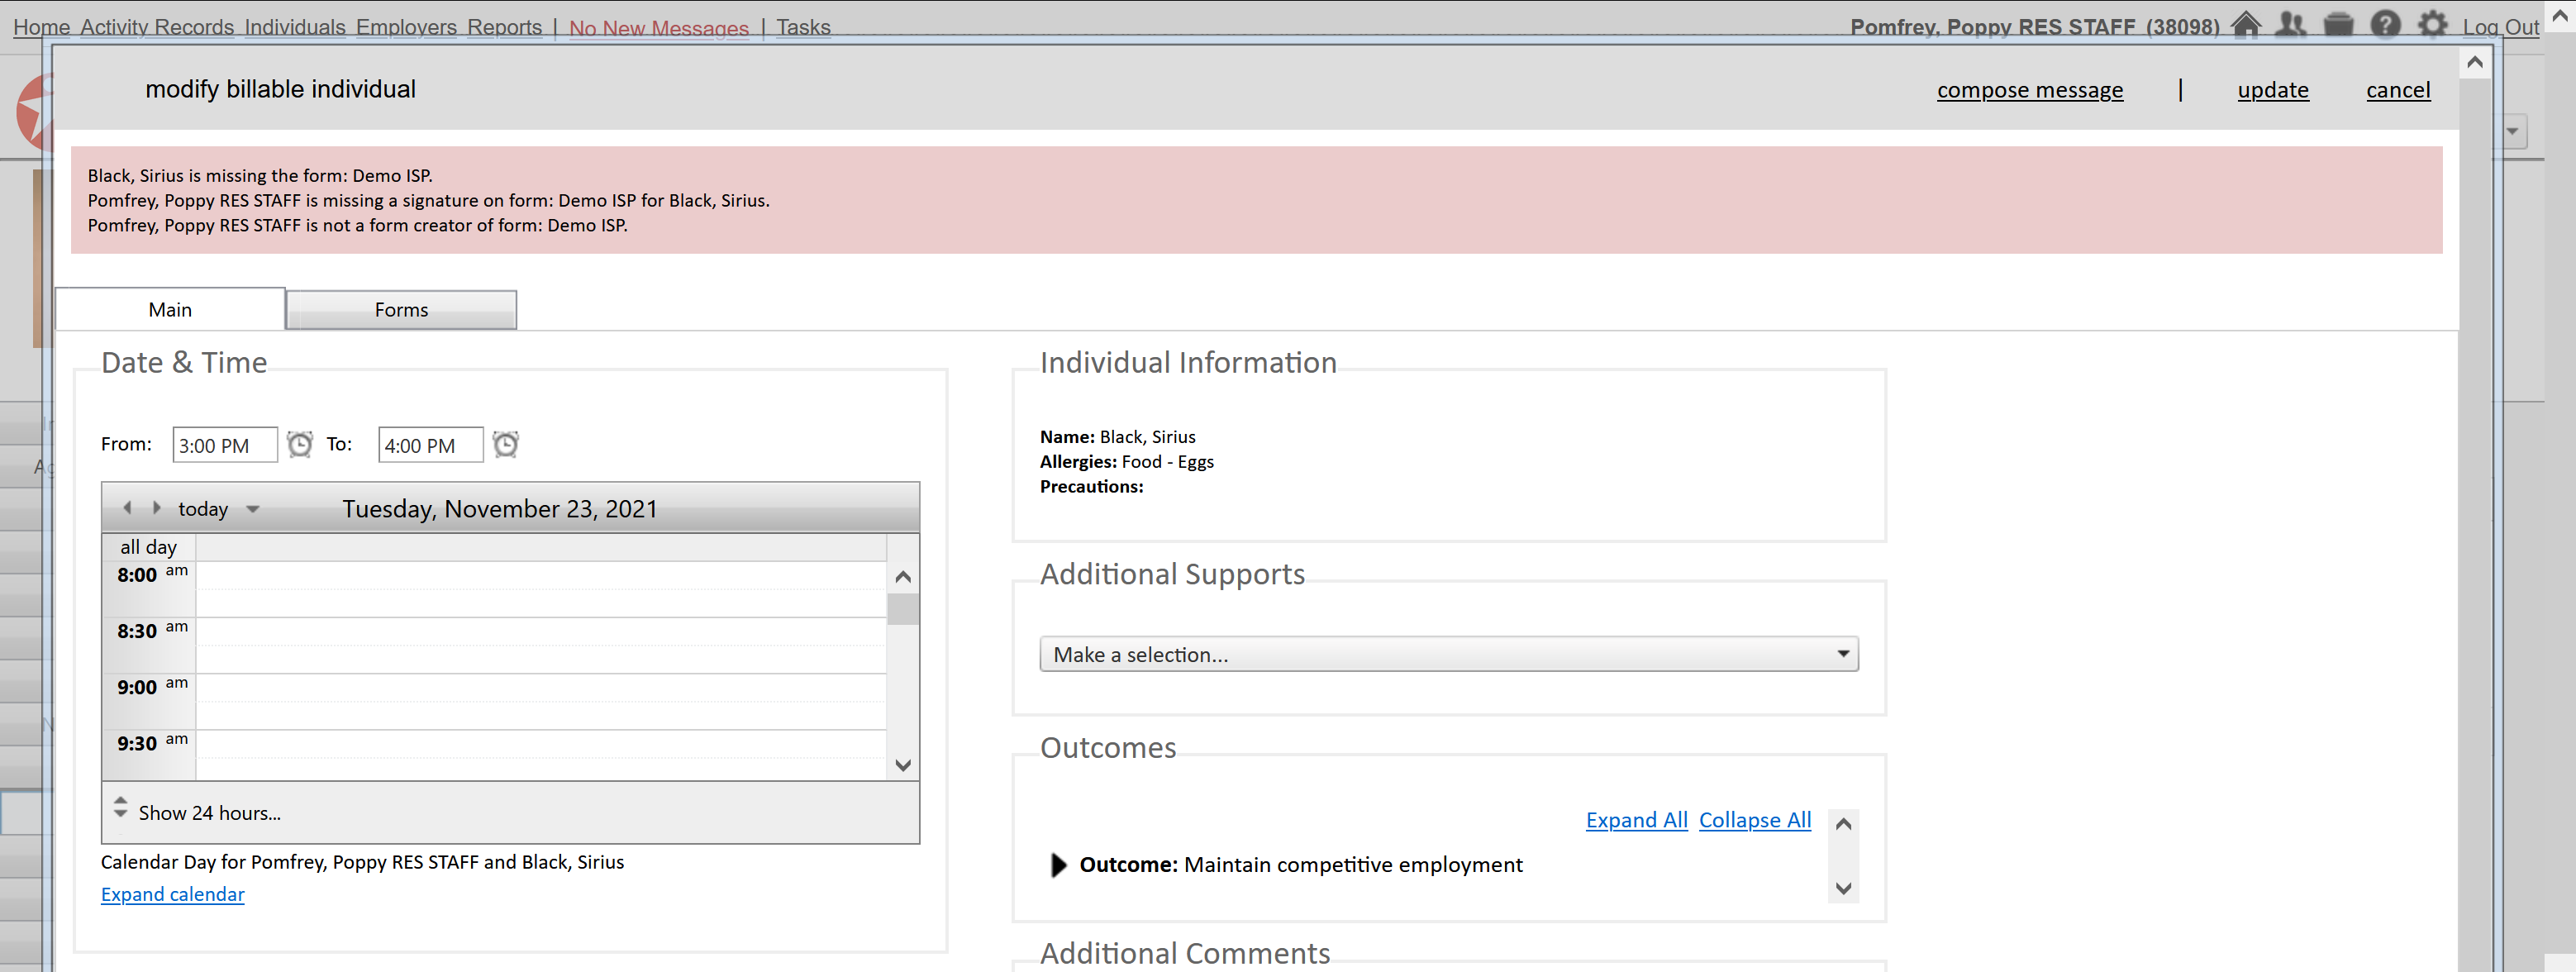Jump calendar to today
Viewport: 2576px width, 972px height.
pos(203,509)
